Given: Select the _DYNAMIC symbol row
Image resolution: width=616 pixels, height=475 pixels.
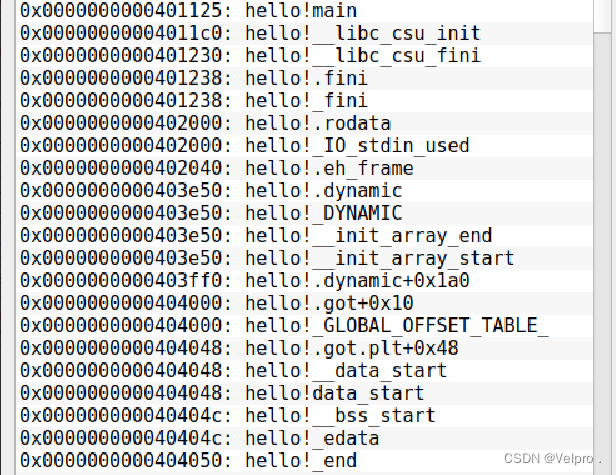Looking at the screenshot, I should pos(304,213).
